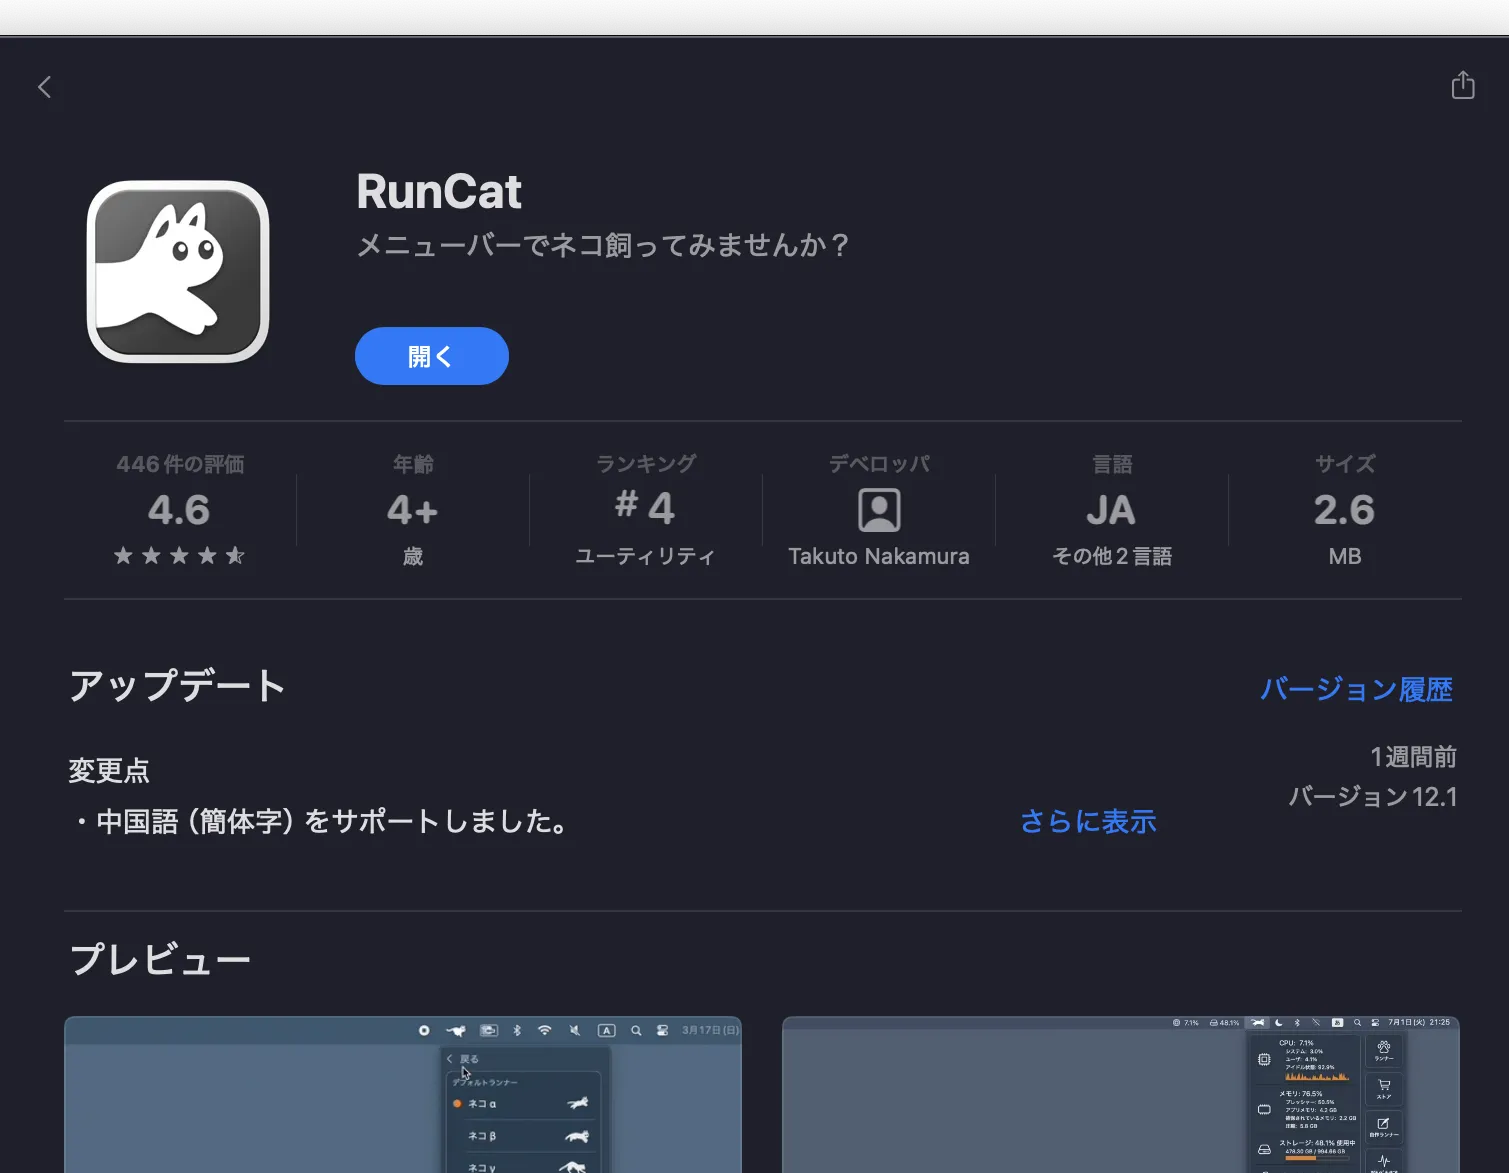
Task: Expand release notes via さらに表示
Action: coord(1088,821)
